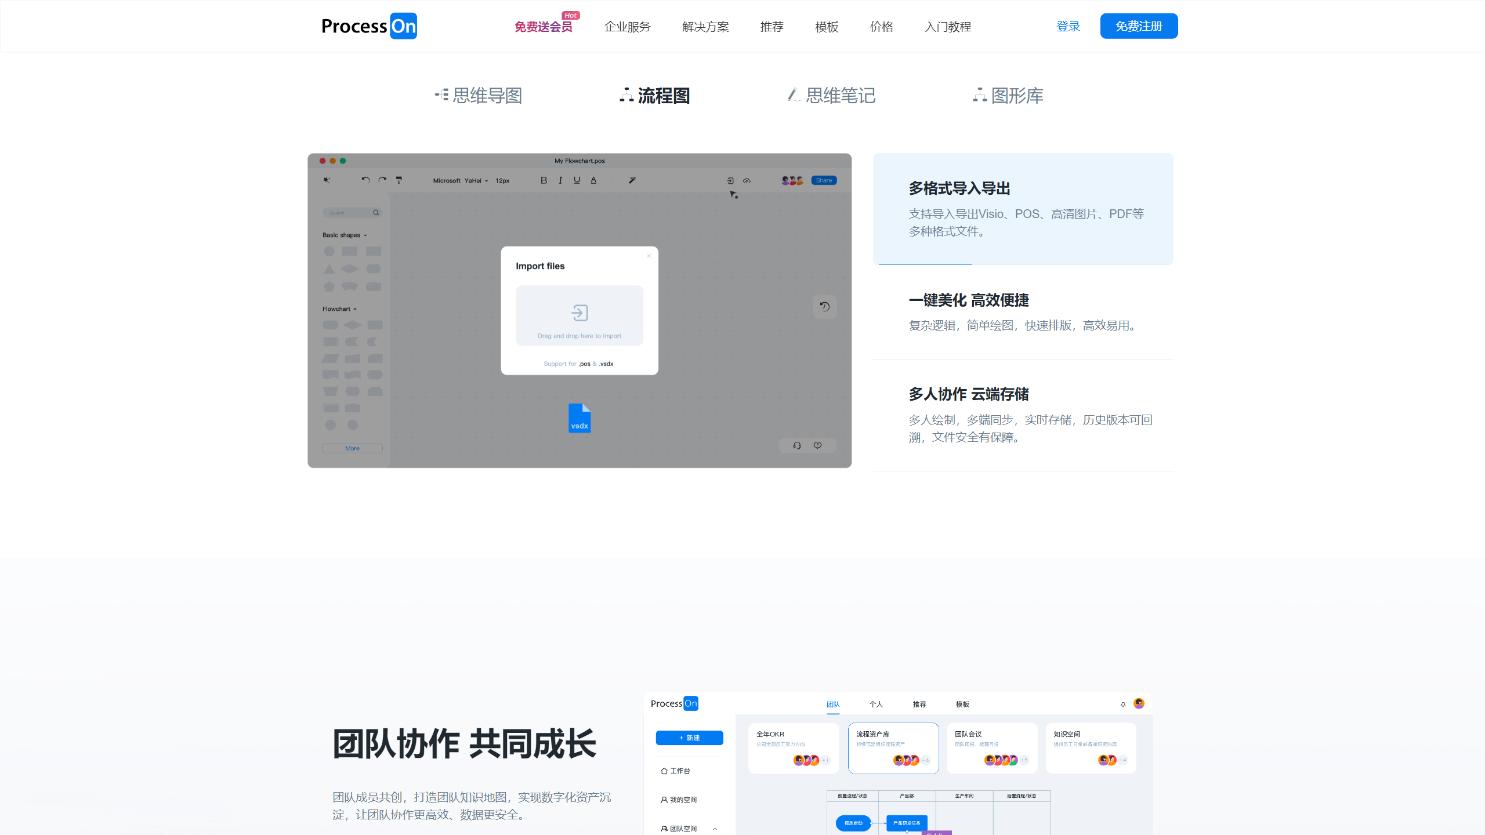
Task: Open the 免费送会员 menu item
Action: tap(544, 27)
